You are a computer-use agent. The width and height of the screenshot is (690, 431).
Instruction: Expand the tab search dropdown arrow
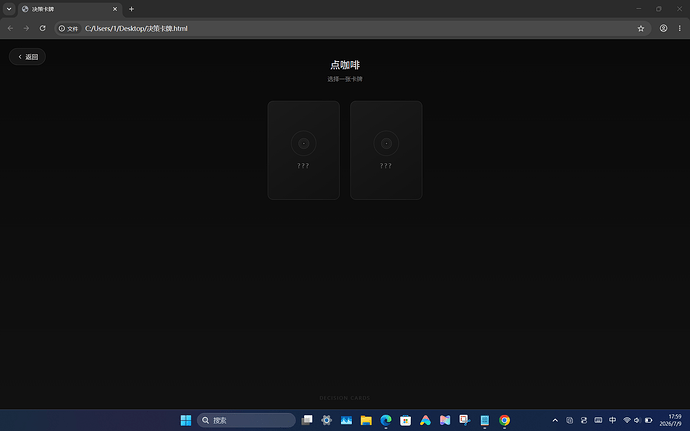9,9
